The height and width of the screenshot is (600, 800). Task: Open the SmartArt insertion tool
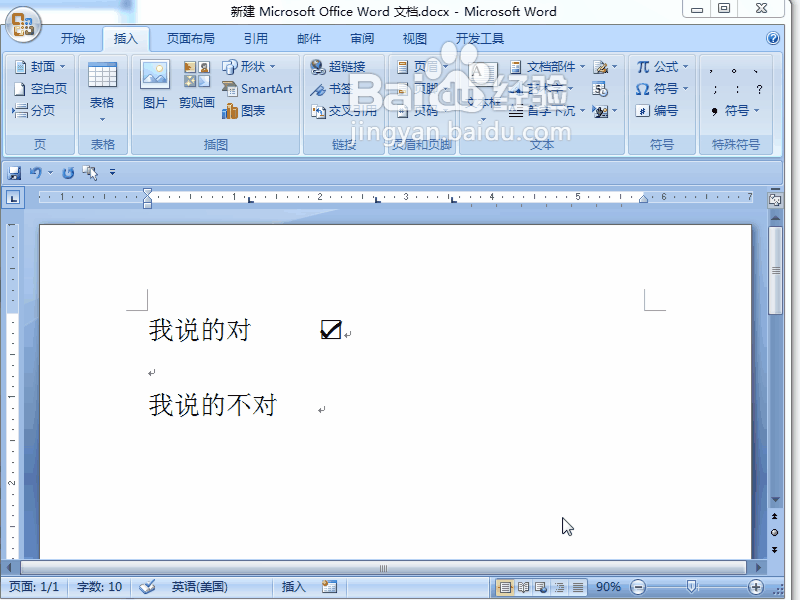[x=258, y=88]
